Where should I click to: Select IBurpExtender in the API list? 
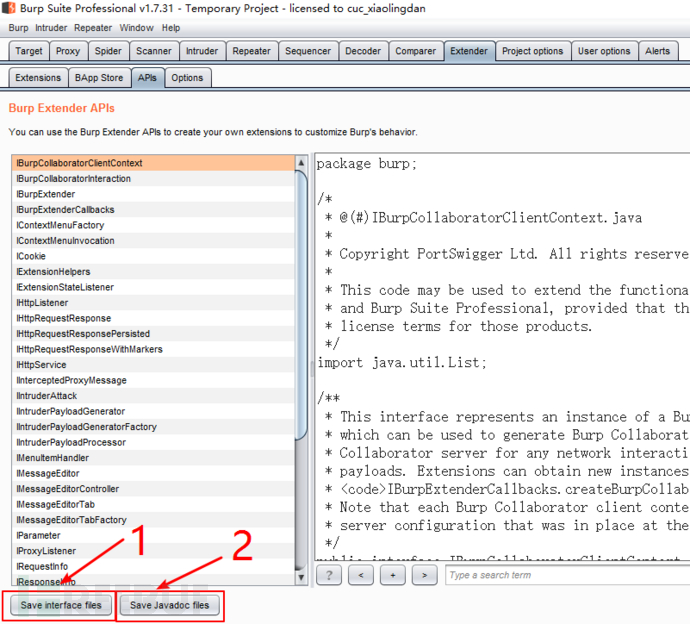[153, 194]
